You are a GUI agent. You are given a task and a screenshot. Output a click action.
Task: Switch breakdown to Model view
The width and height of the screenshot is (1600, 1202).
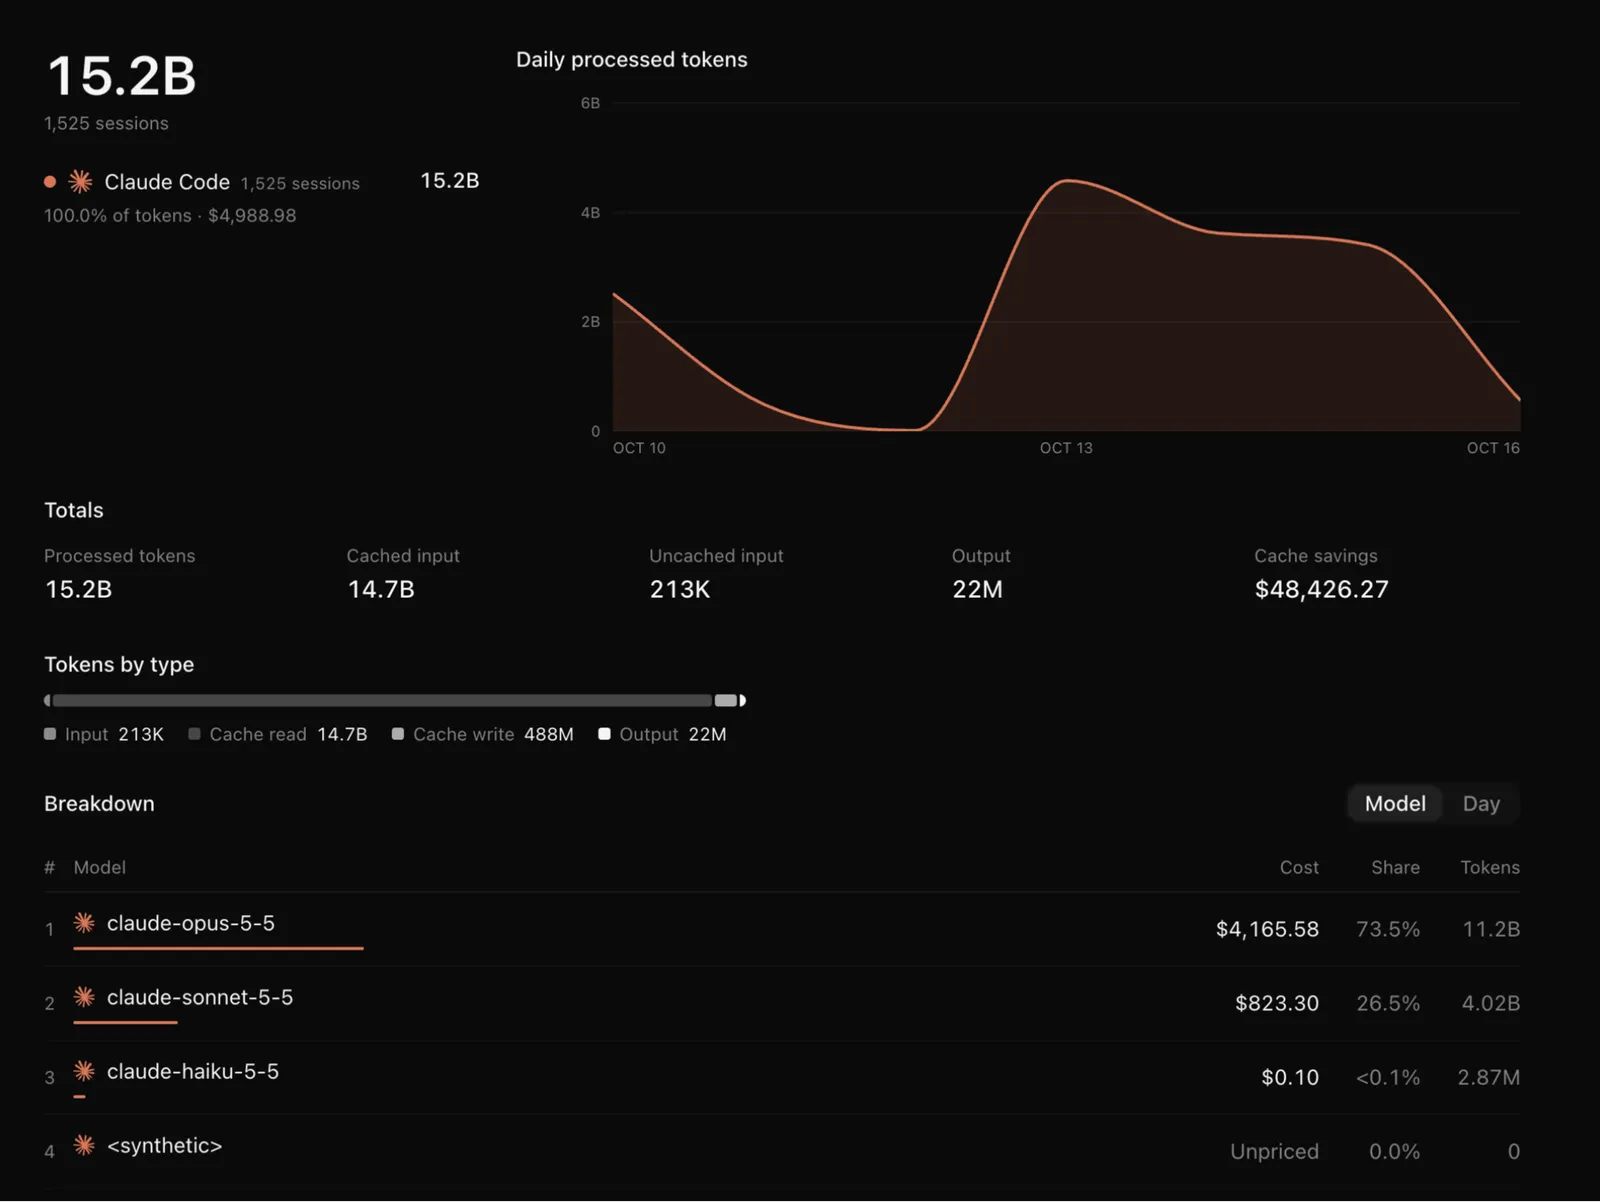pos(1395,803)
